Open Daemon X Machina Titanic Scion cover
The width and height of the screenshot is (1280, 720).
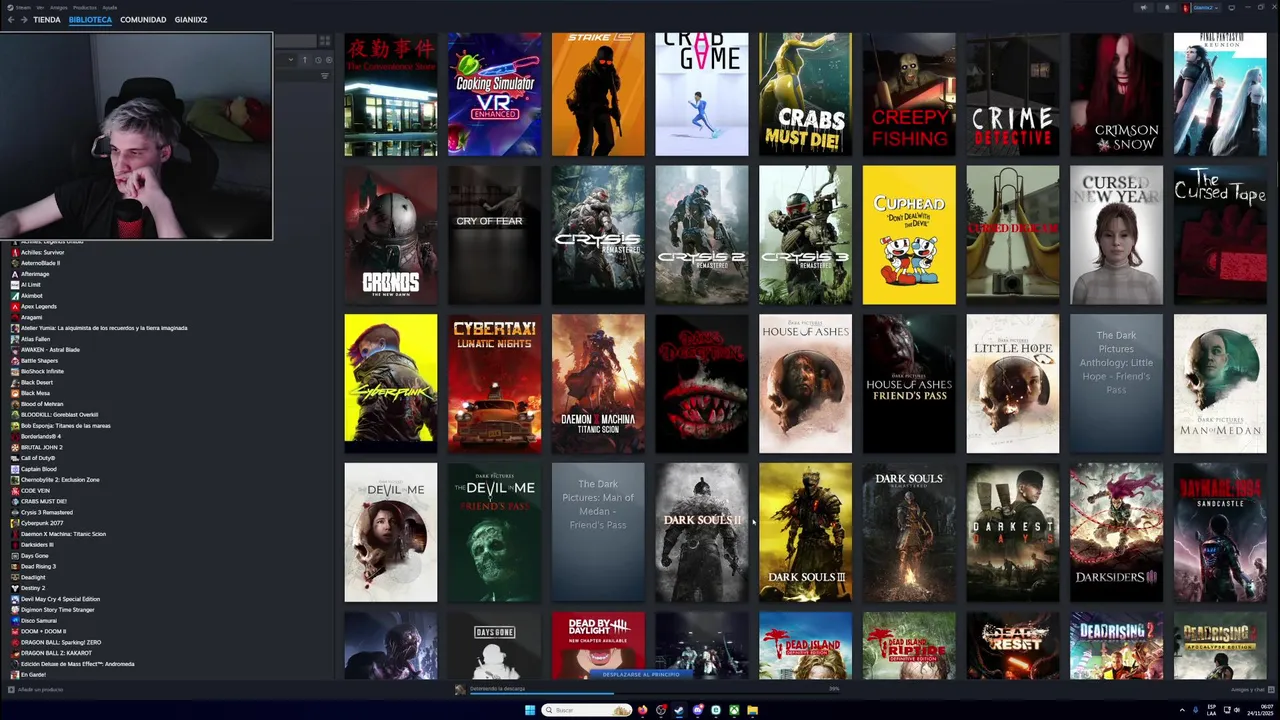click(x=598, y=384)
